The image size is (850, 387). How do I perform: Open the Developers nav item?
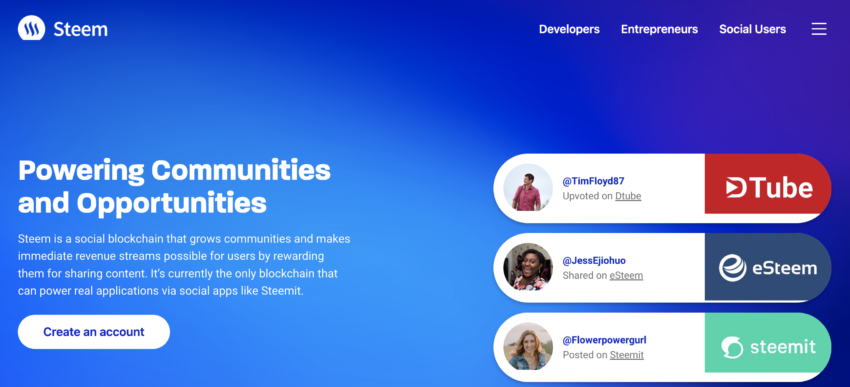click(569, 29)
